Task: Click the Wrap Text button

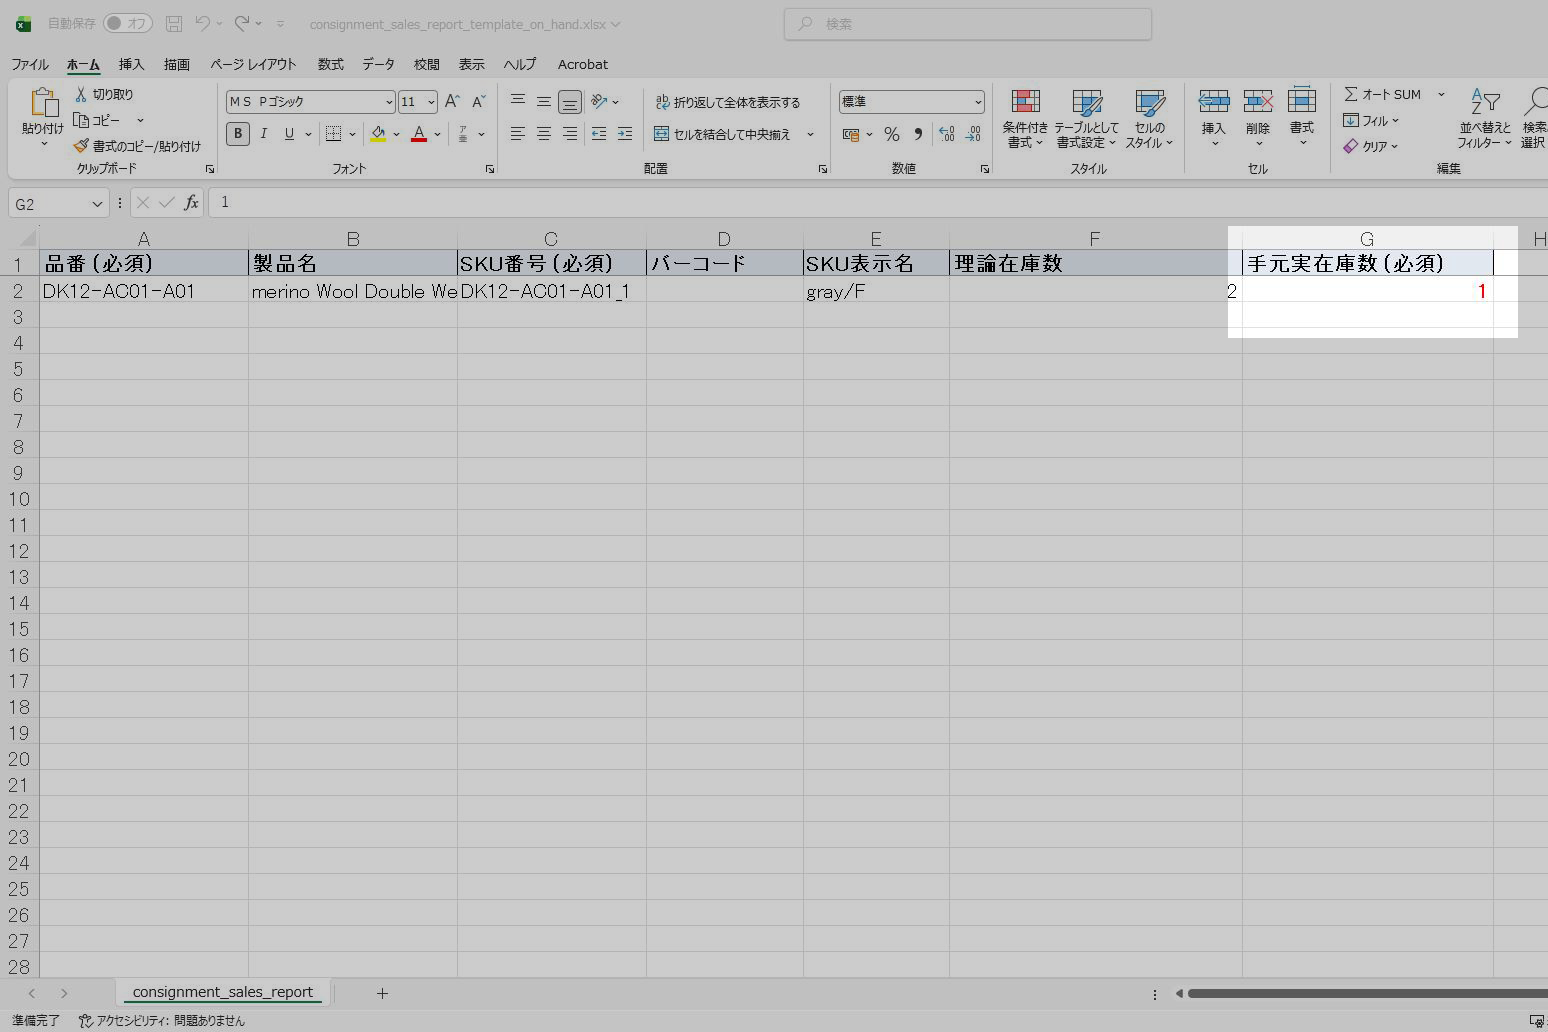Action: coord(727,102)
